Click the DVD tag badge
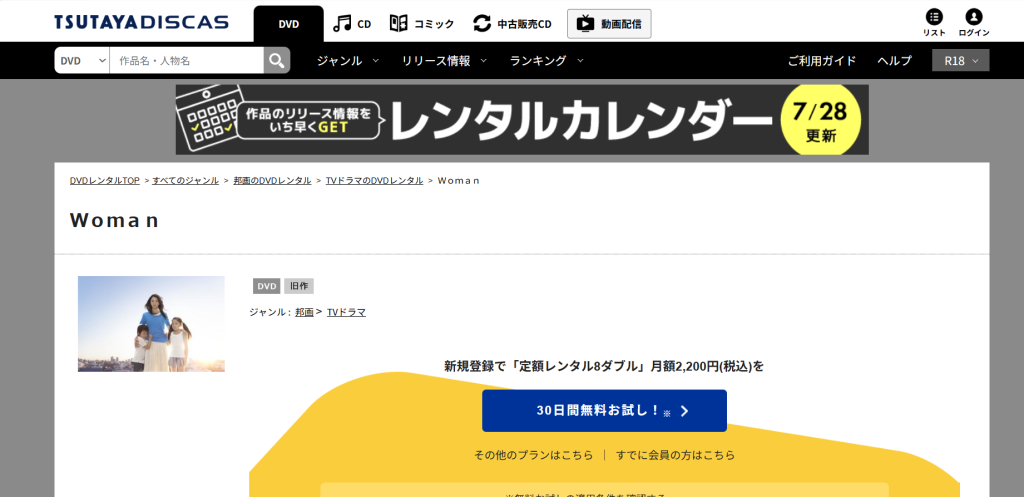1024x497 pixels. click(x=266, y=286)
